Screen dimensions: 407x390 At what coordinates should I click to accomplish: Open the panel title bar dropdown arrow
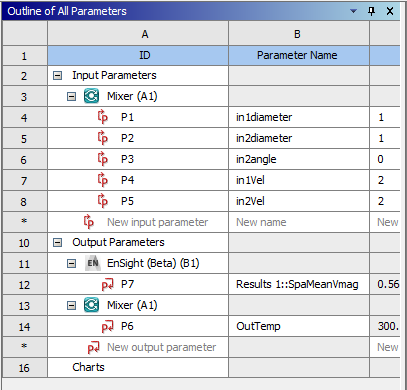click(353, 11)
